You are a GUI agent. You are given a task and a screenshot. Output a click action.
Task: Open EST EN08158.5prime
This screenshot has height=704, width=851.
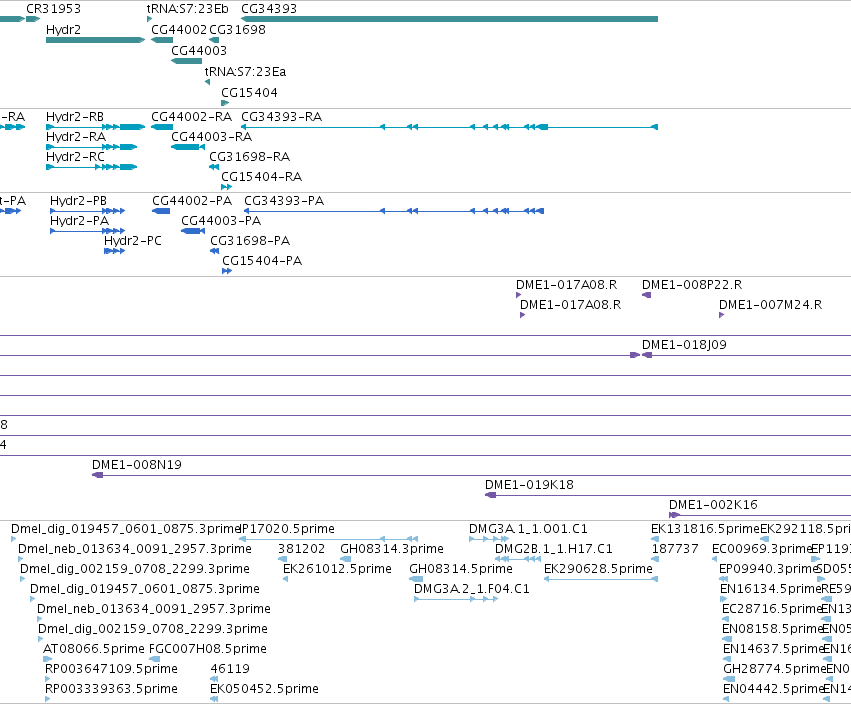[x=727, y=639]
